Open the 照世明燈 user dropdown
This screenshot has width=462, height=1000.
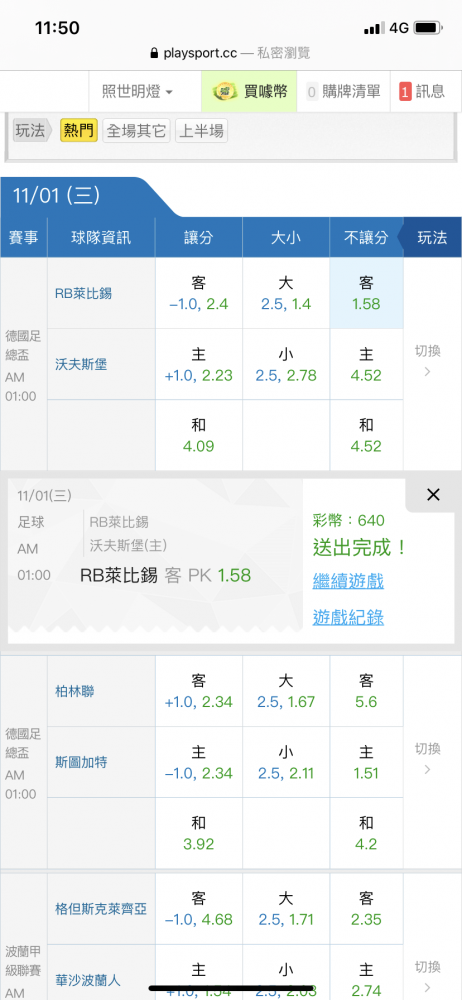pyautogui.click(x=137, y=91)
